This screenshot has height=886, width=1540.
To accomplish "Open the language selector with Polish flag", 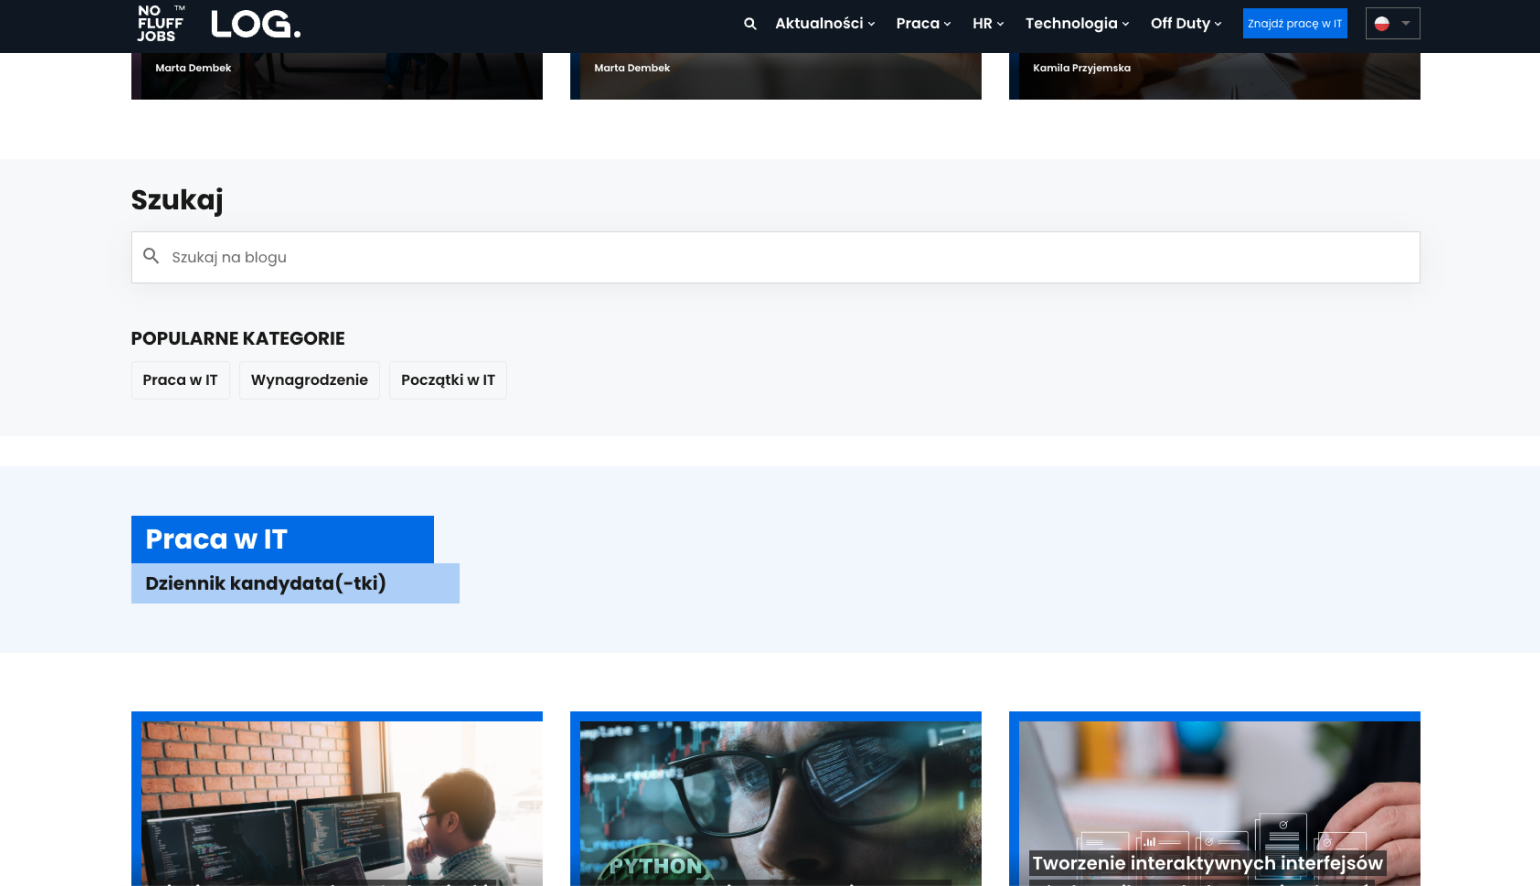I will click(x=1392, y=23).
